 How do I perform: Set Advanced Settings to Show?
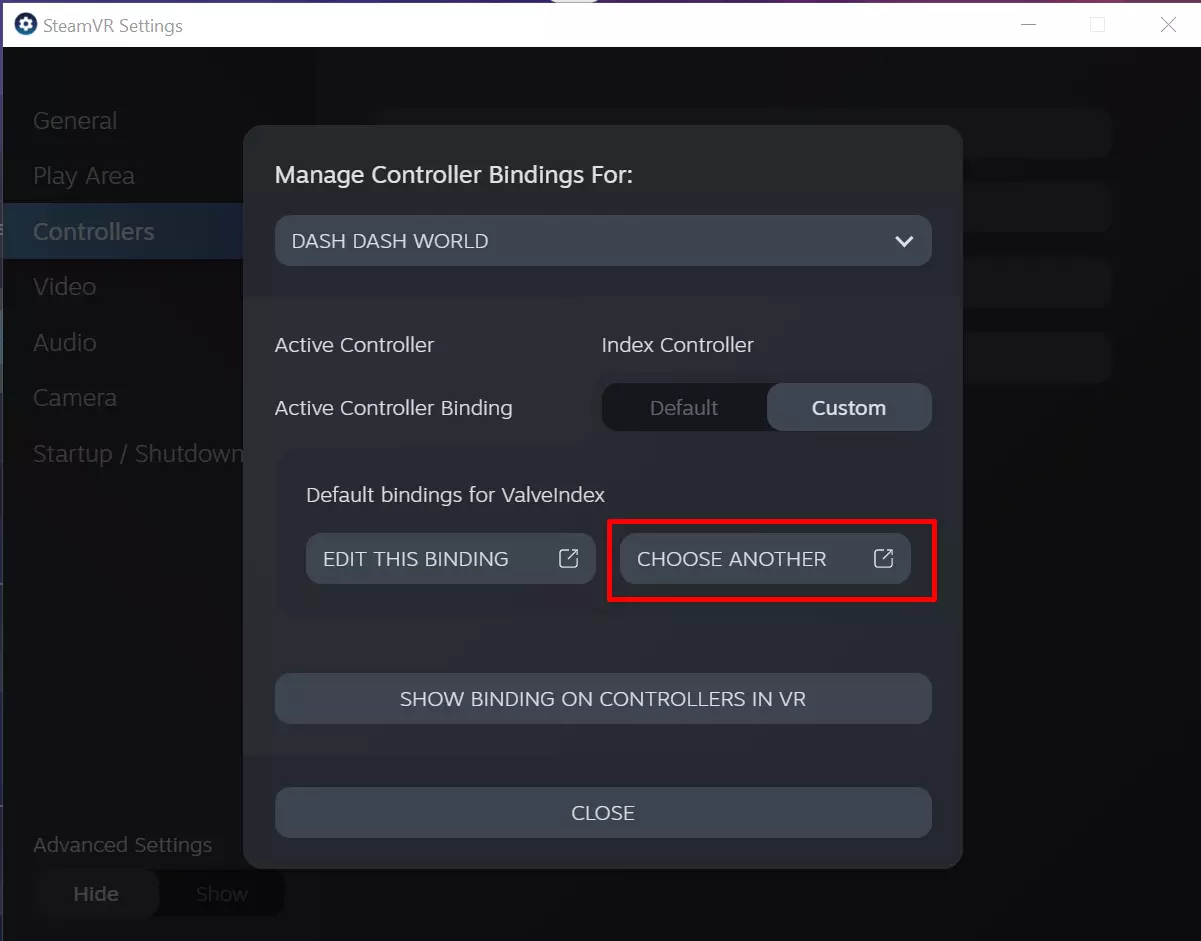222,894
